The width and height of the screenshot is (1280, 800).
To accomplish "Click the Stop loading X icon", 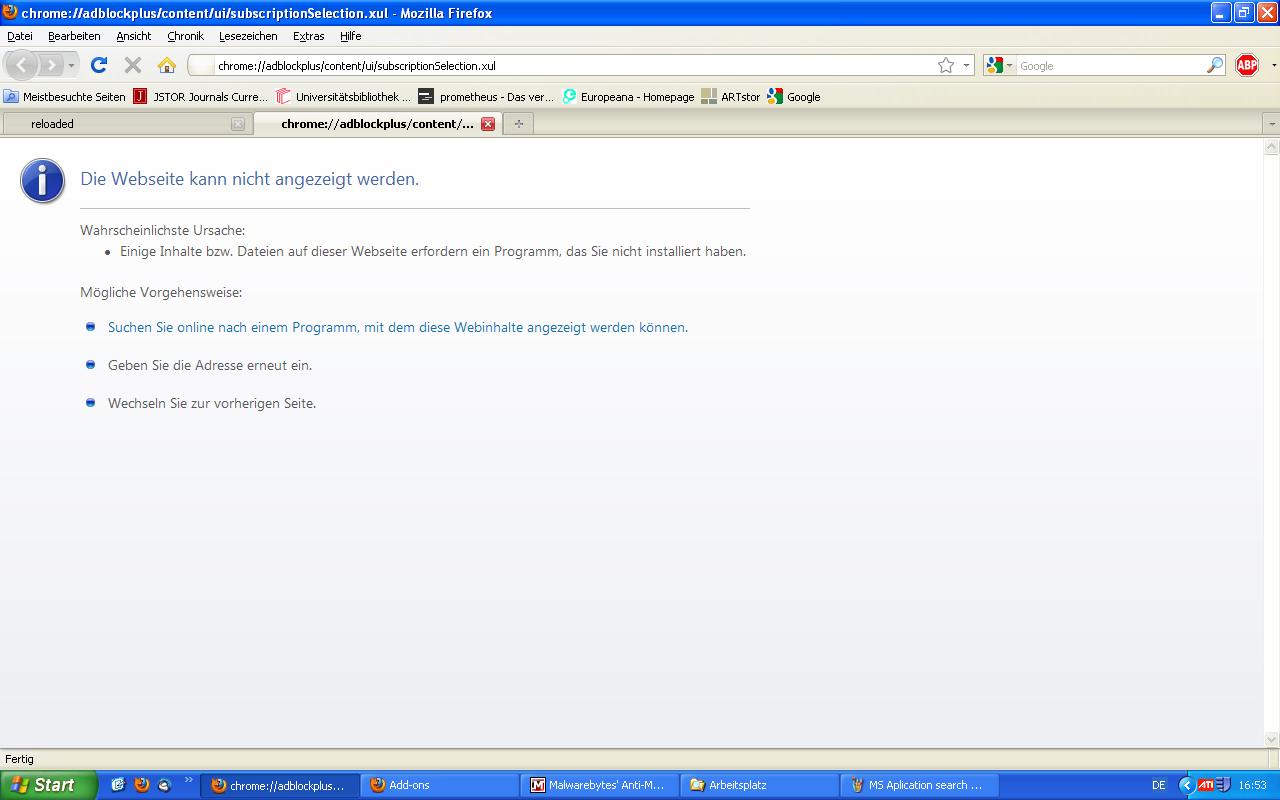I will click(x=132, y=65).
